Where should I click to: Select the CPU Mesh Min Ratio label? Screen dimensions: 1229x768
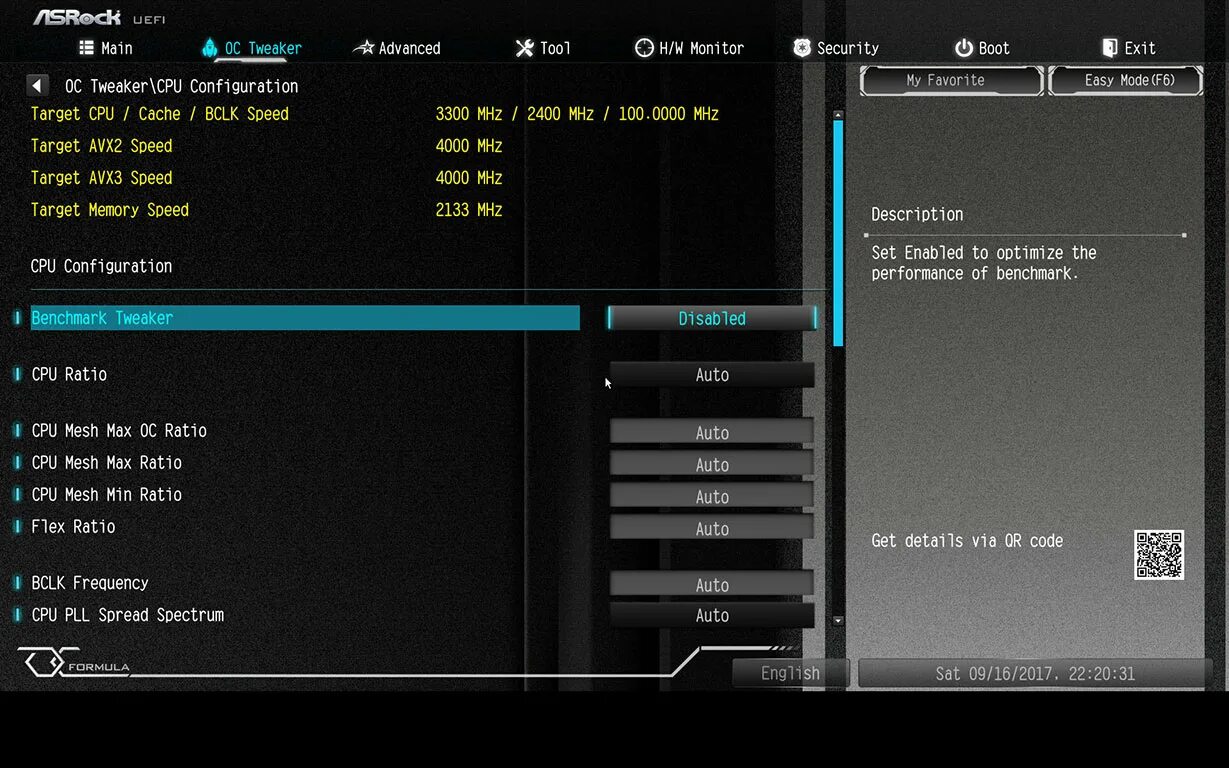(106, 495)
